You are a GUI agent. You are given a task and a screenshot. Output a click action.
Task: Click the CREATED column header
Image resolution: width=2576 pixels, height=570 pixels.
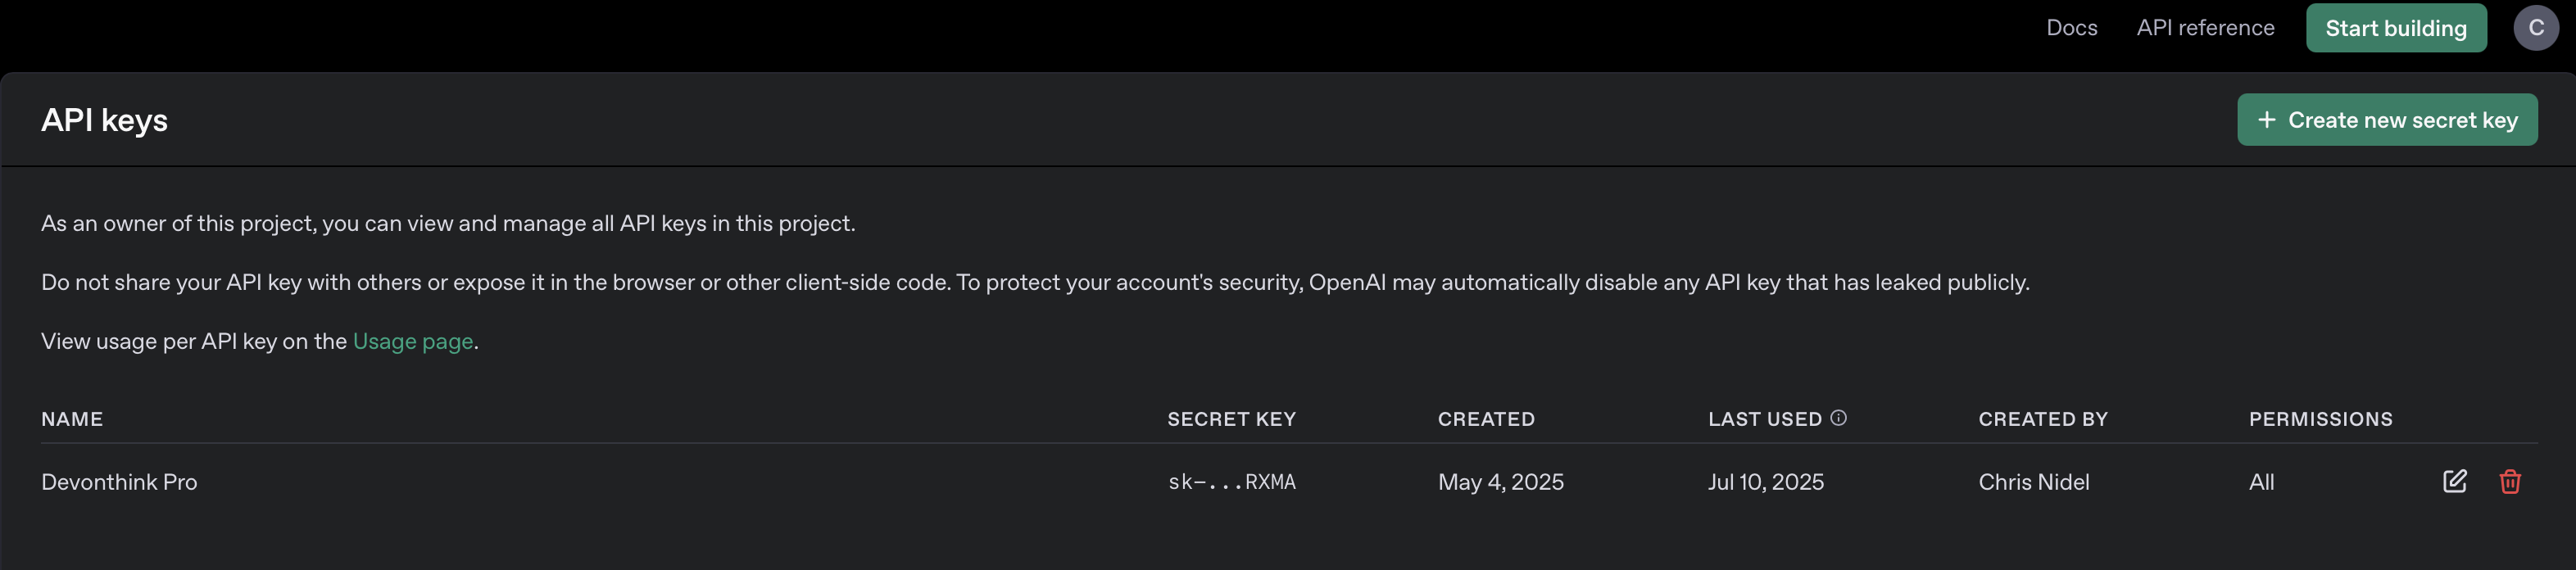pyautogui.click(x=1485, y=419)
